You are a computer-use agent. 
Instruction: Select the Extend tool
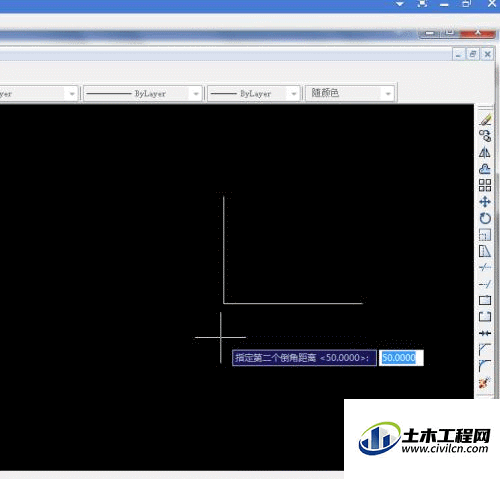point(485,284)
